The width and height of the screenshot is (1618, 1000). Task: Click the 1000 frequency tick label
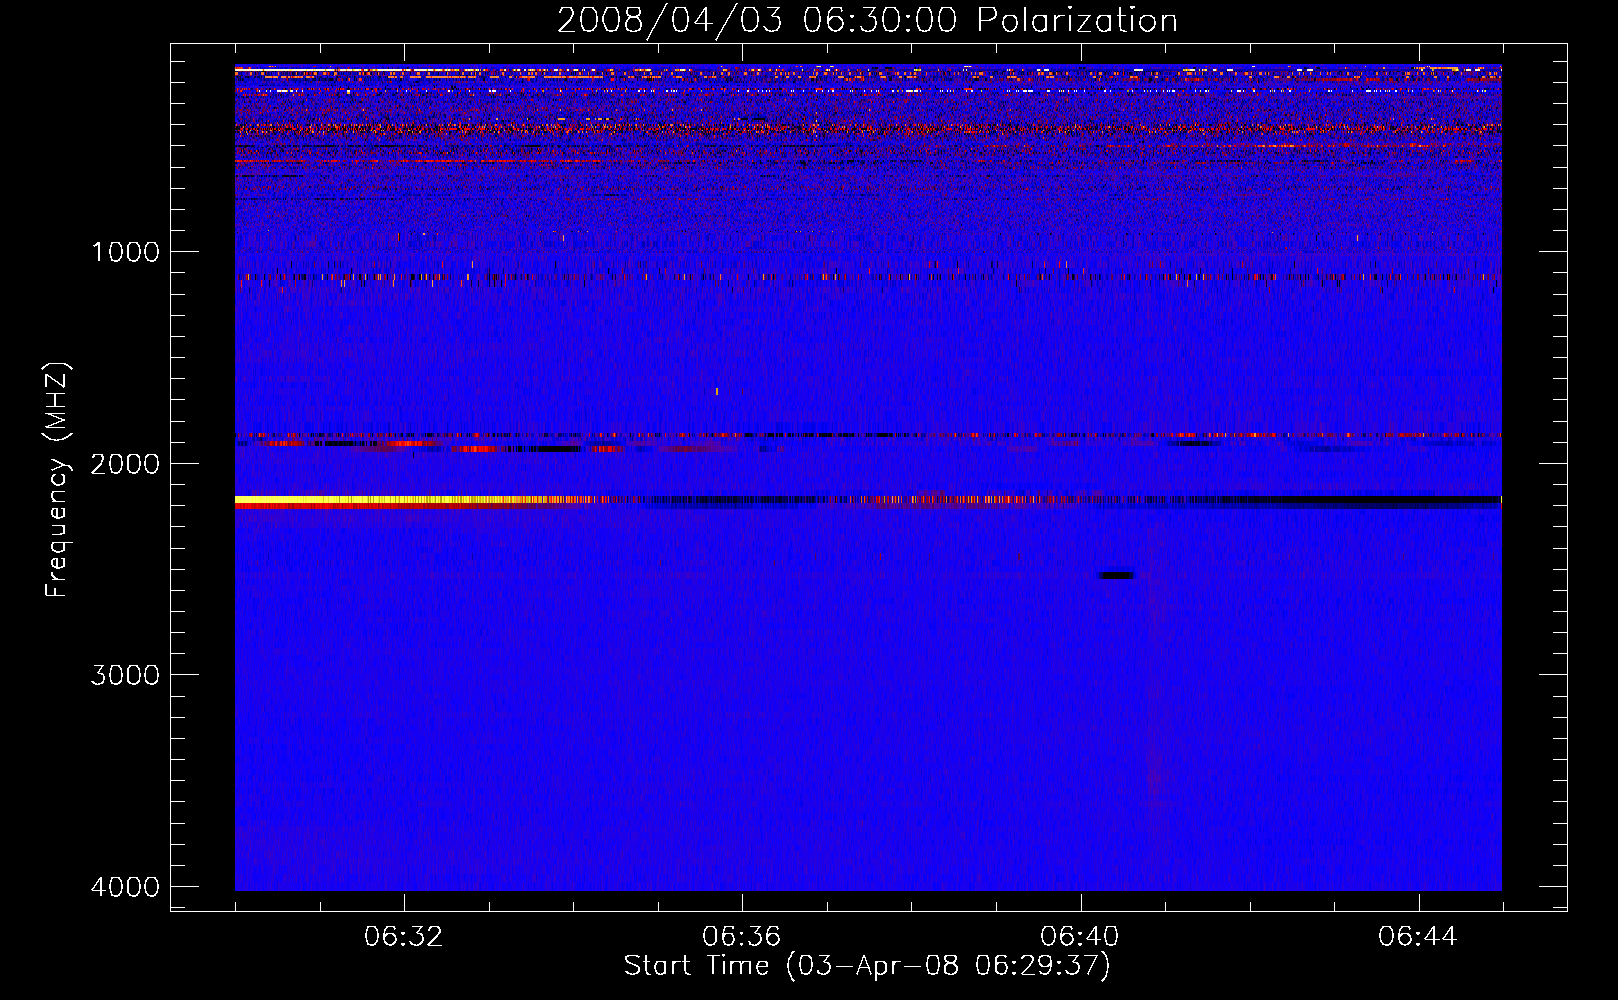125,251
